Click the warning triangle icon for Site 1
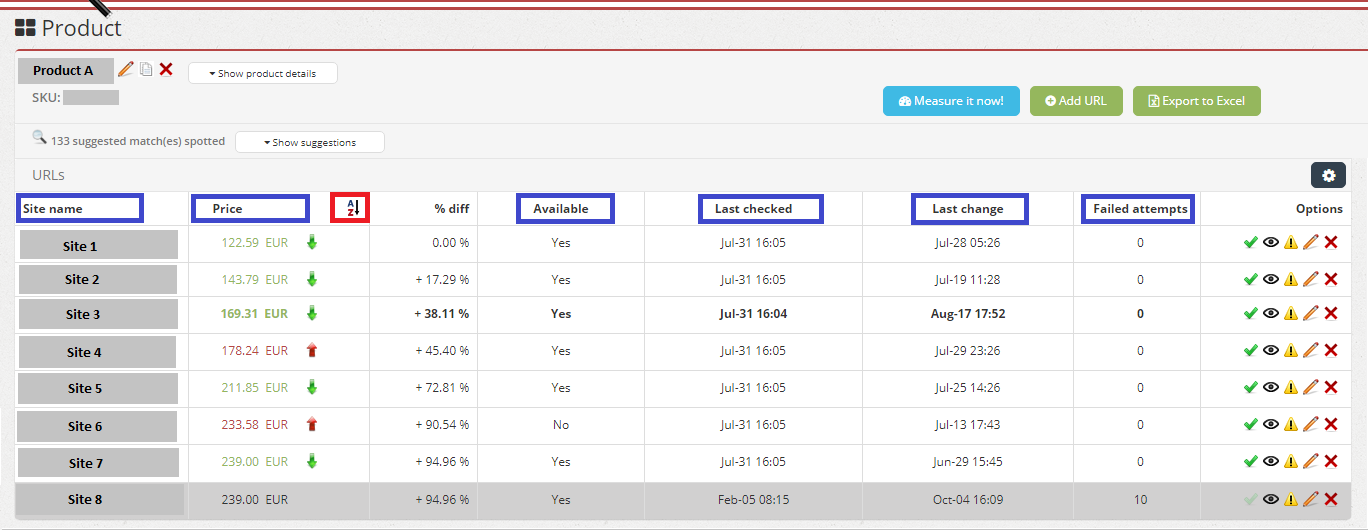1368x530 pixels. tap(1291, 243)
